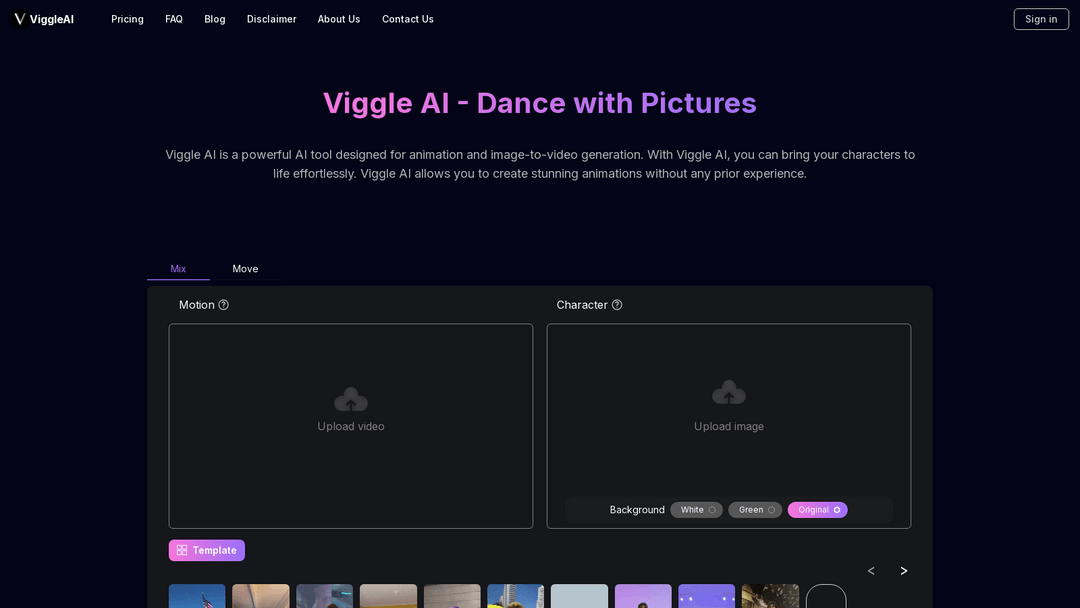
Task: Select the Original background option
Action: coord(817,509)
